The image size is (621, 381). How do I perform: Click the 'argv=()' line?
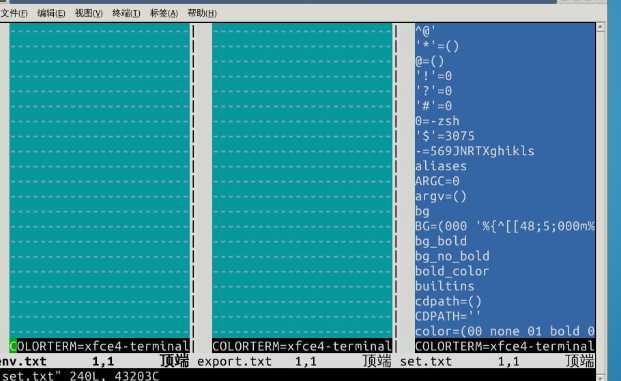point(441,196)
